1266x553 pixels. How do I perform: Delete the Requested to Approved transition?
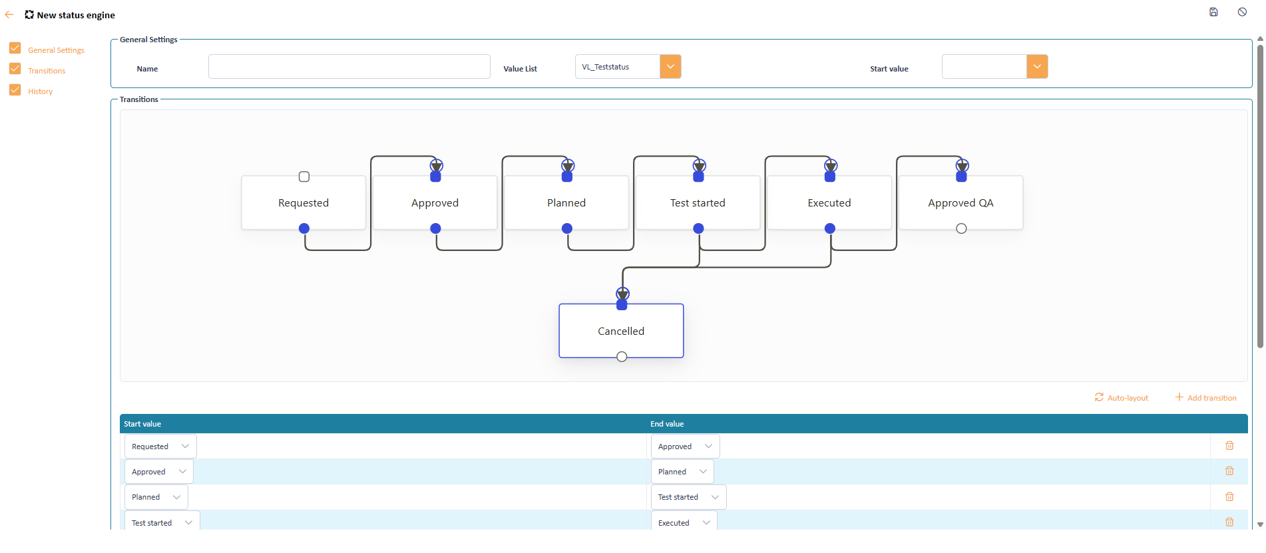(x=1229, y=446)
